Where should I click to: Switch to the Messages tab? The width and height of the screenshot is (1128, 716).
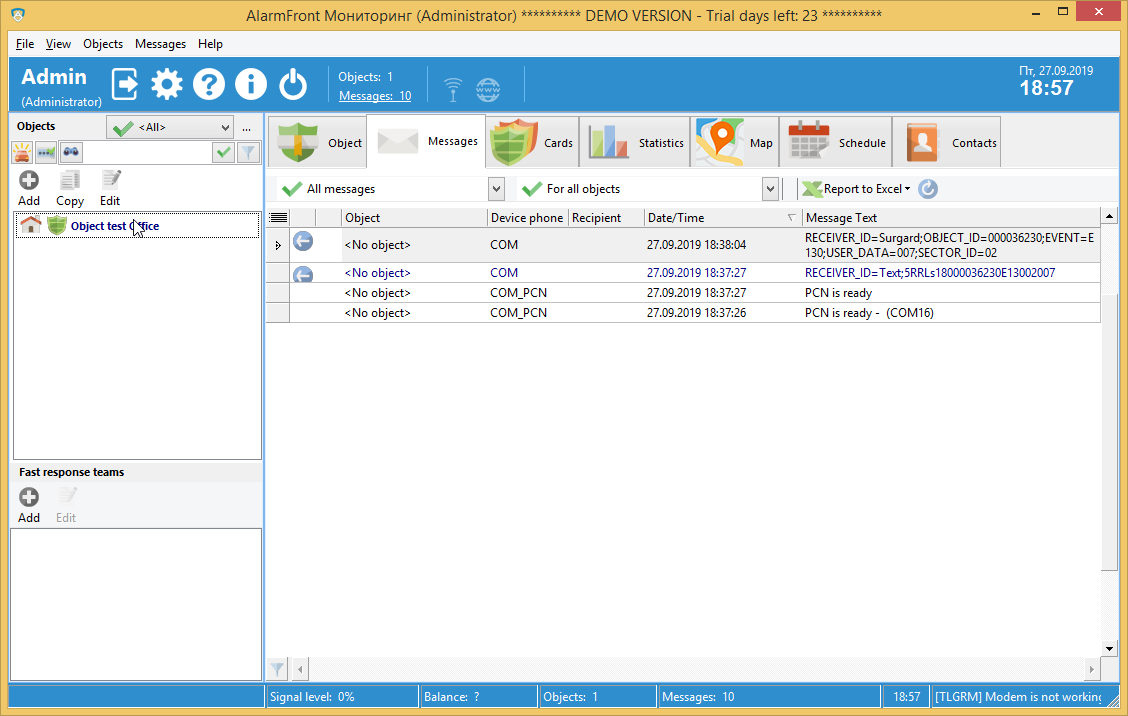point(426,141)
